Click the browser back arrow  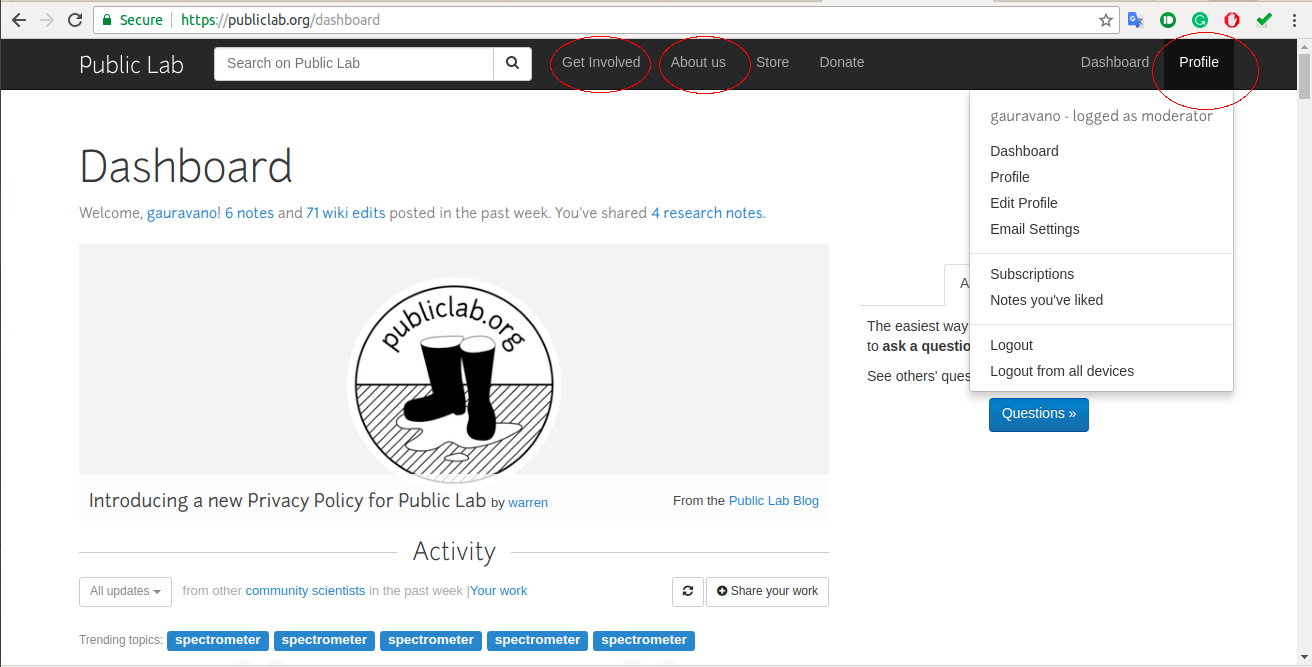[19, 20]
